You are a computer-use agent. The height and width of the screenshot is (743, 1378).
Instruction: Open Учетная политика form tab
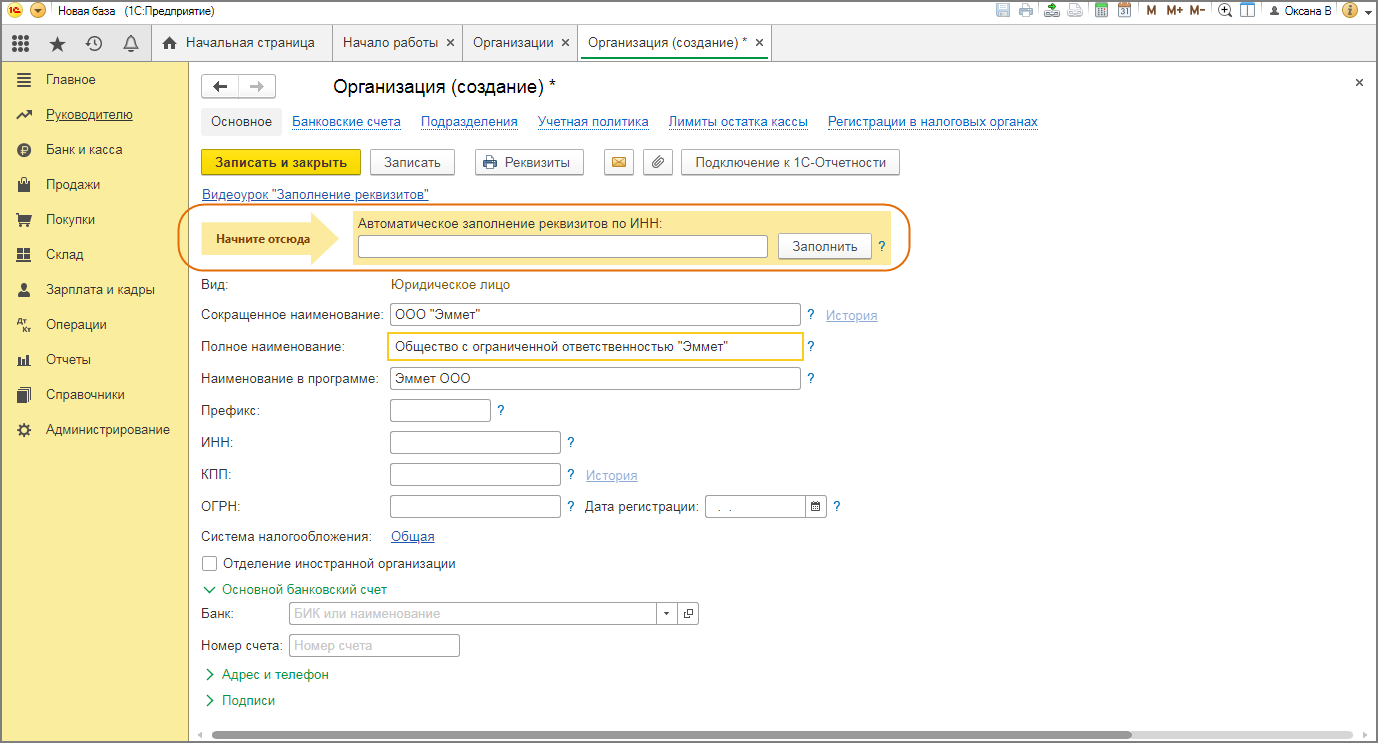coord(593,122)
